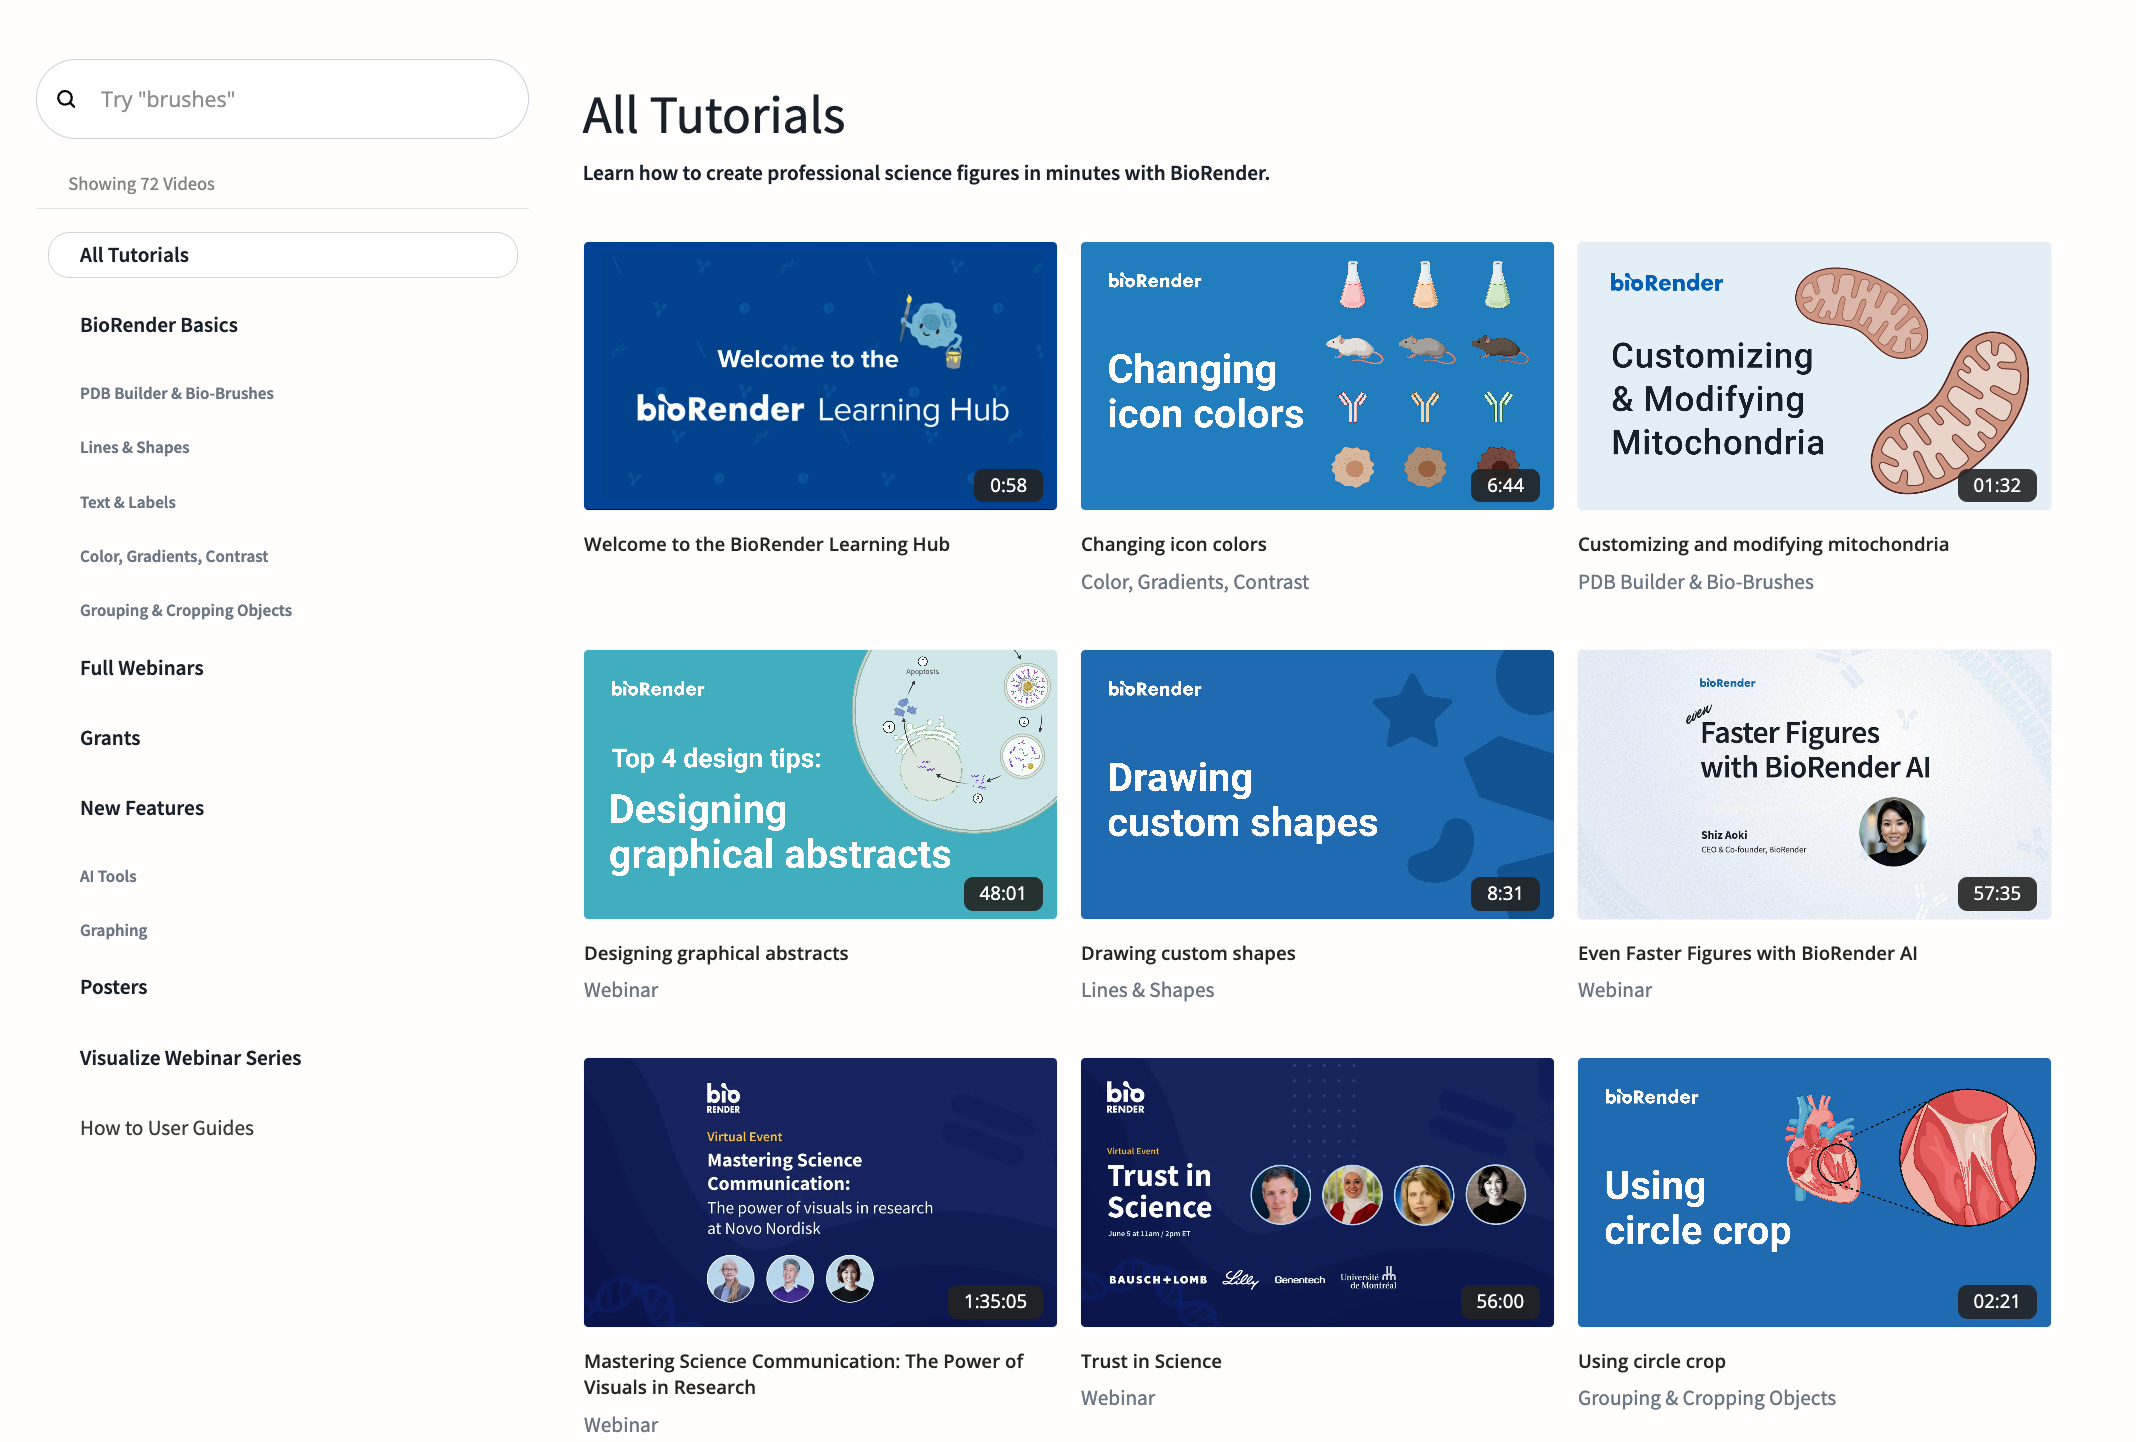Image resolution: width=2136 pixels, height=1442 pixels.
Task: Open the Full Webinars category
Action: (142, 668)
